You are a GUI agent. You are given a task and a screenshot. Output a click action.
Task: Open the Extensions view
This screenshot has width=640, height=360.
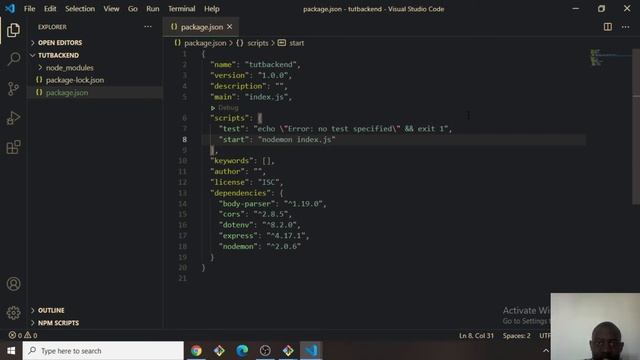click(x=13, y=147)
